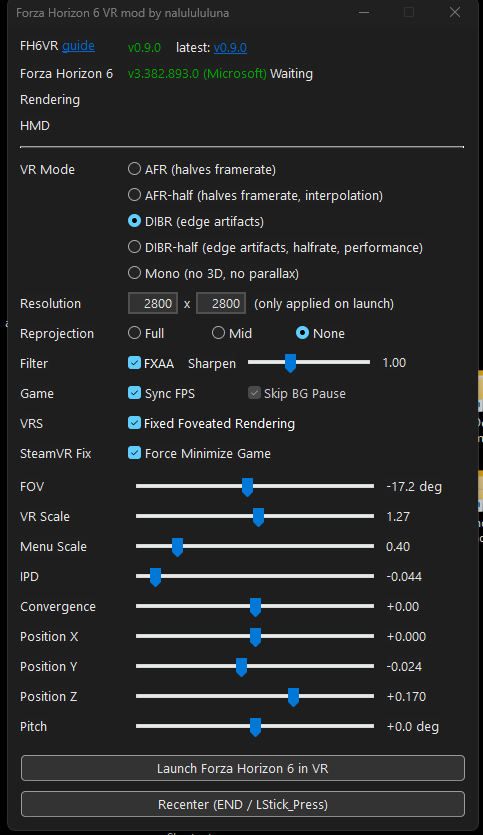Click the IPD slider thumb
This screenshot has width=483, height=835.
pos(155,577)
